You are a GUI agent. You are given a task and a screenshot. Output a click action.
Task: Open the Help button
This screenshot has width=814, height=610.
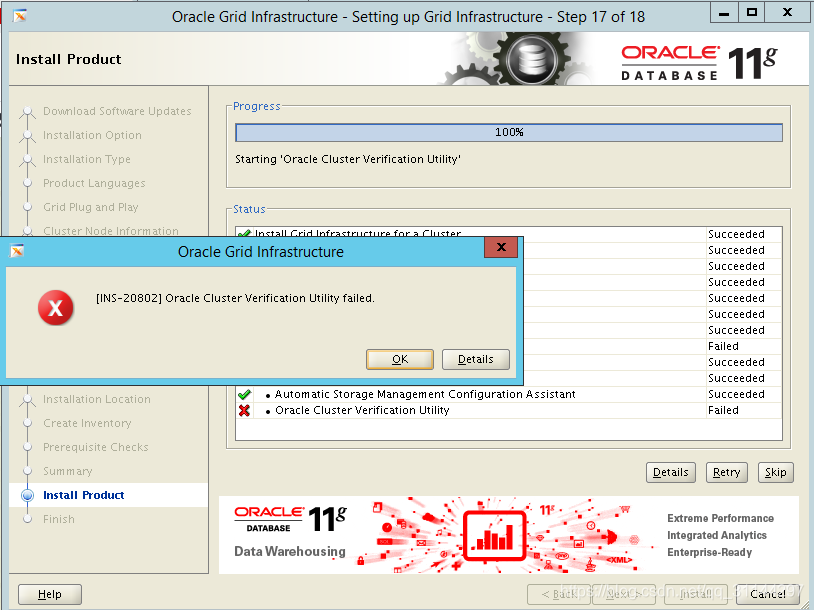50,594
